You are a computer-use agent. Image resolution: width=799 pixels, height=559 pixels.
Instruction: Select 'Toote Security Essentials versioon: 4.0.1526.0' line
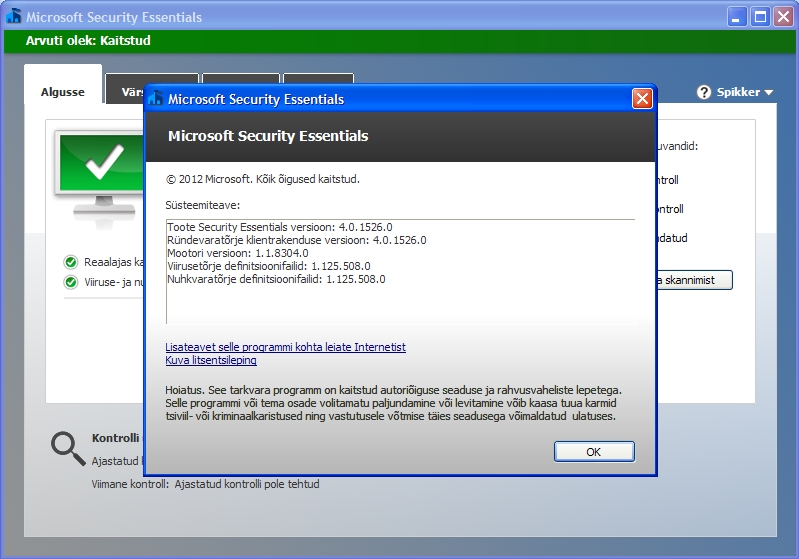[280, 227]
